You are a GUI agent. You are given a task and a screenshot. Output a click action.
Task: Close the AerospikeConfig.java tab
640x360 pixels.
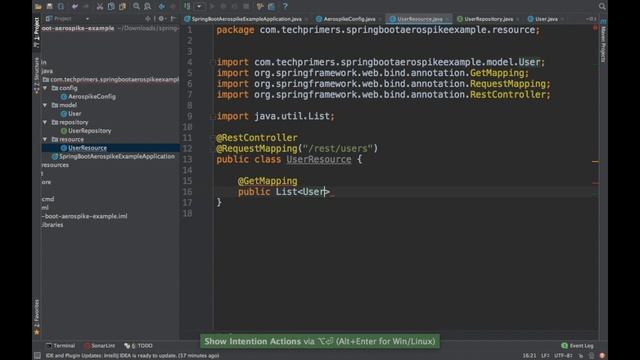[381, 19]
